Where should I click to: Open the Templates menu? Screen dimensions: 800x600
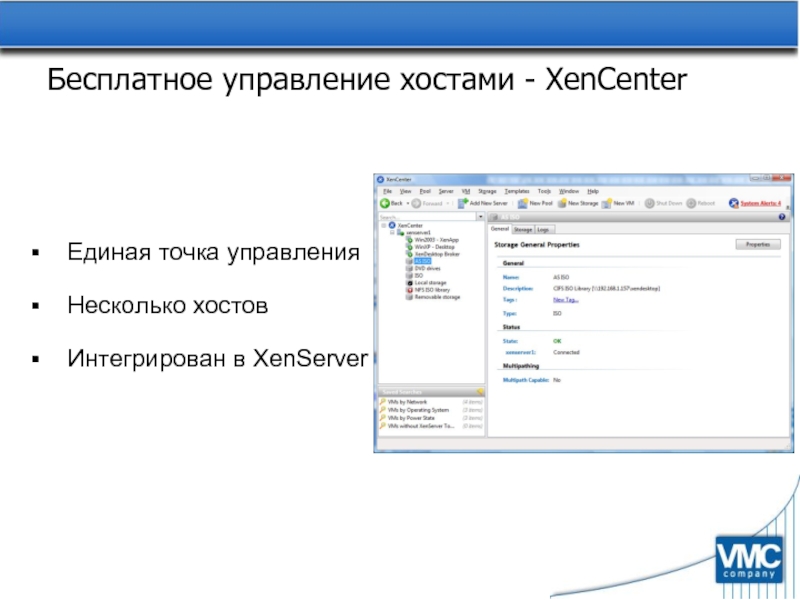(517, 191)
